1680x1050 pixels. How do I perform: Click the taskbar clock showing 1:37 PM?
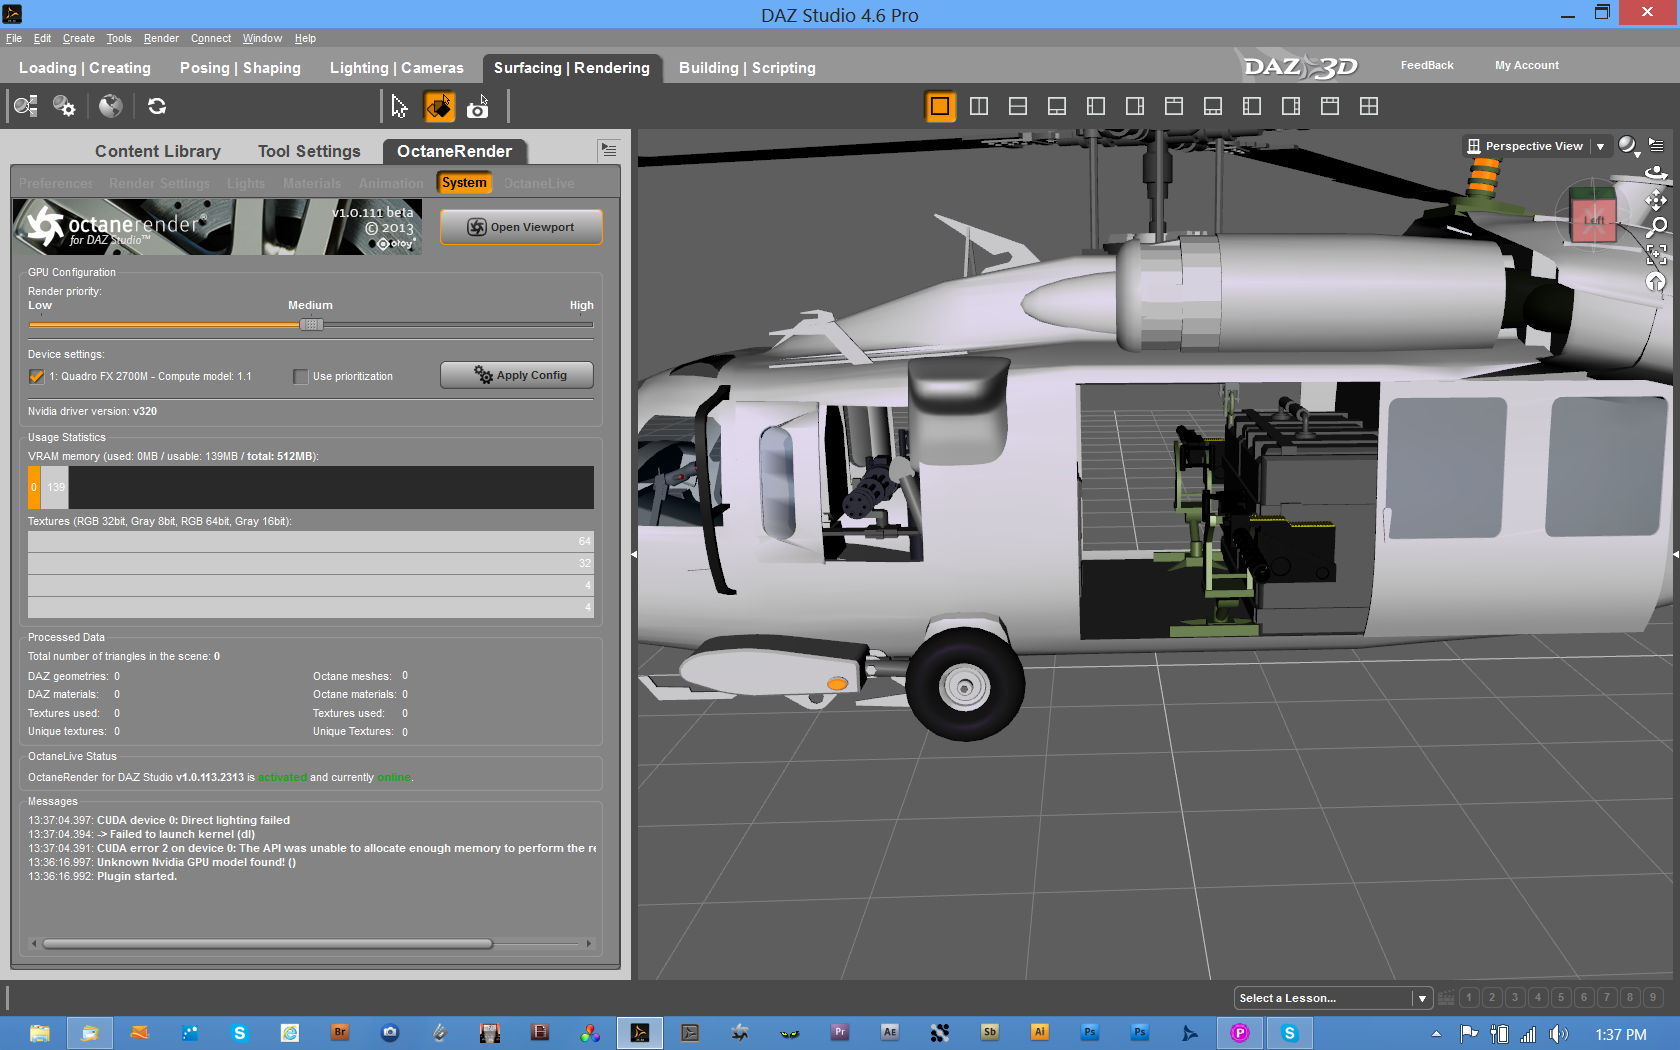[1620, 1035]
